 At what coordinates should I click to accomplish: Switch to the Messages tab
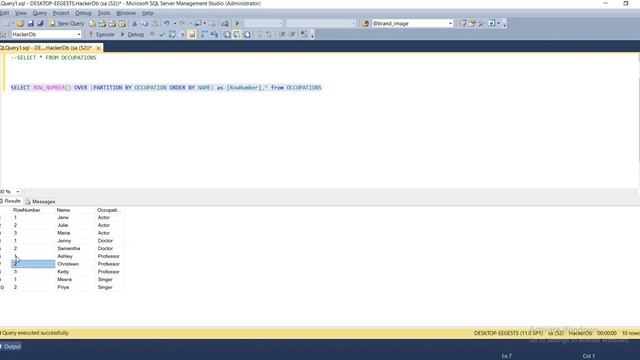click(40, 202)
